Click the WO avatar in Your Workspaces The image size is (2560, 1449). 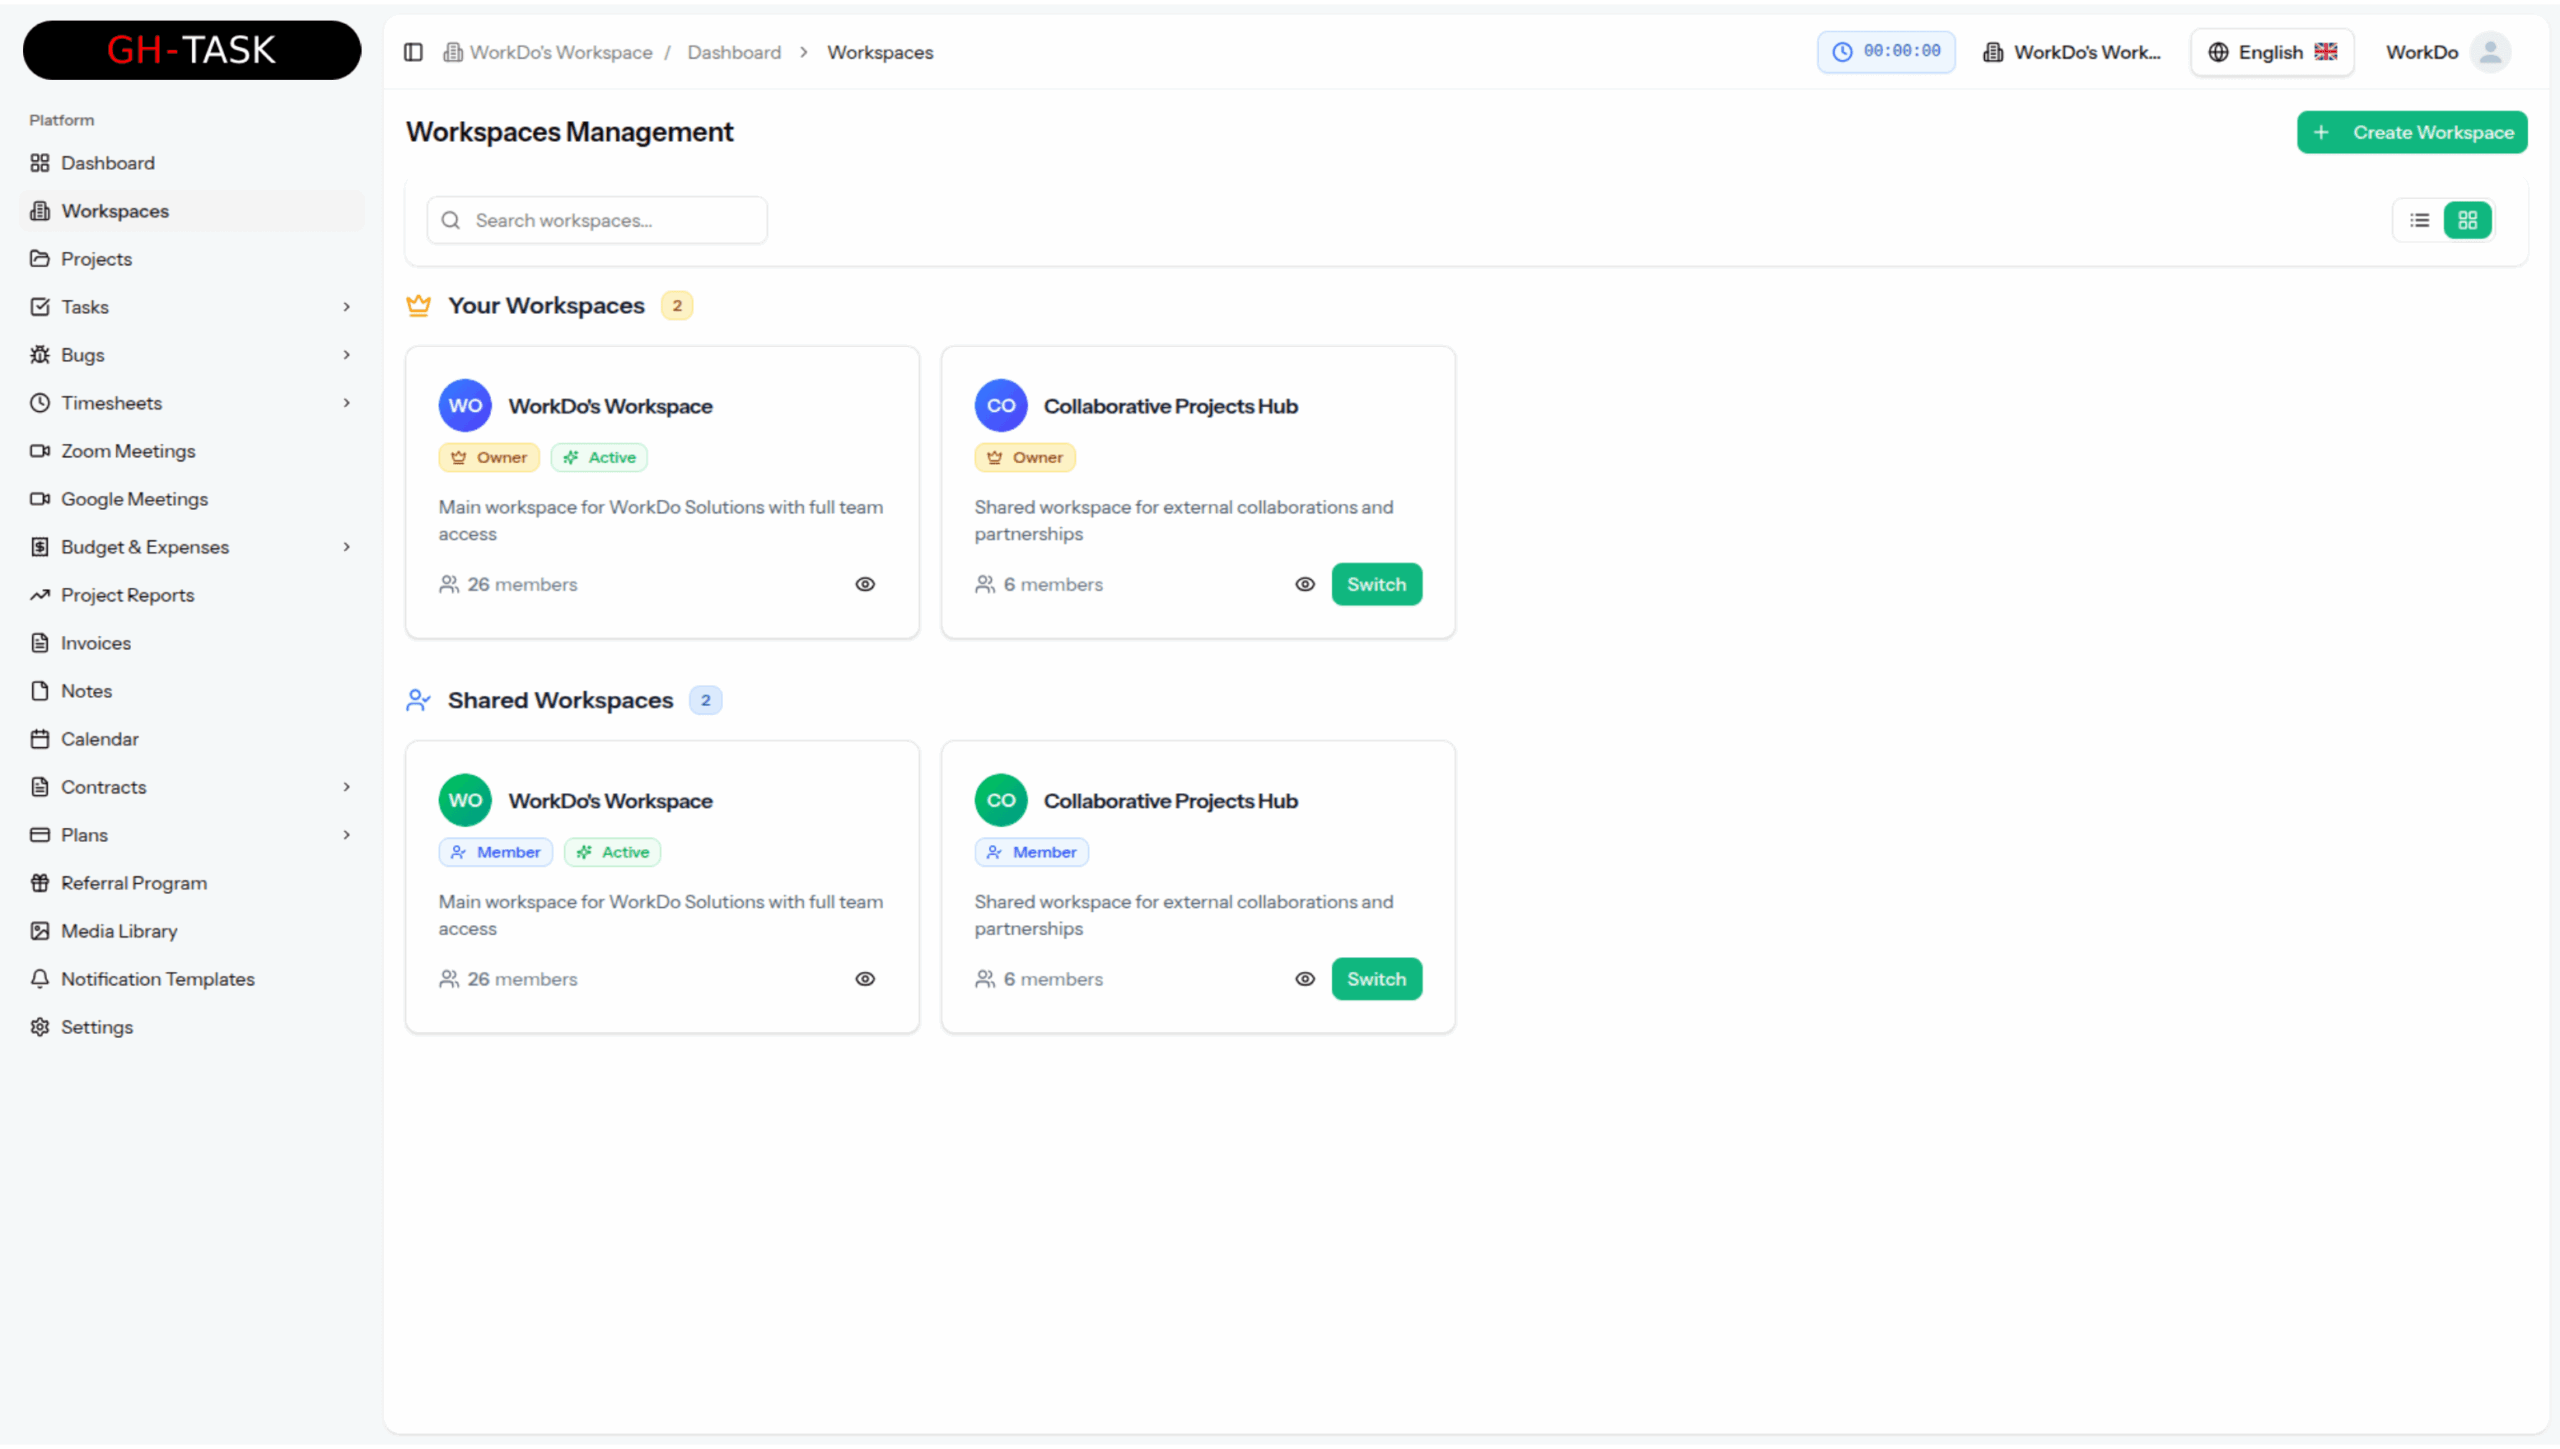[x=465, y=406]
